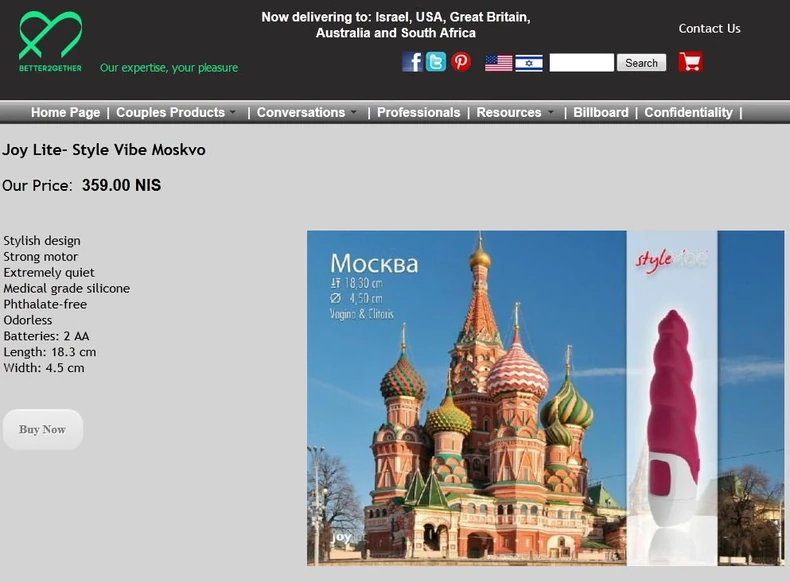Expand the Resources dropdown arrow
This screenshot has width=790, height=582.
pyautogui.click(x=550, y=112)
